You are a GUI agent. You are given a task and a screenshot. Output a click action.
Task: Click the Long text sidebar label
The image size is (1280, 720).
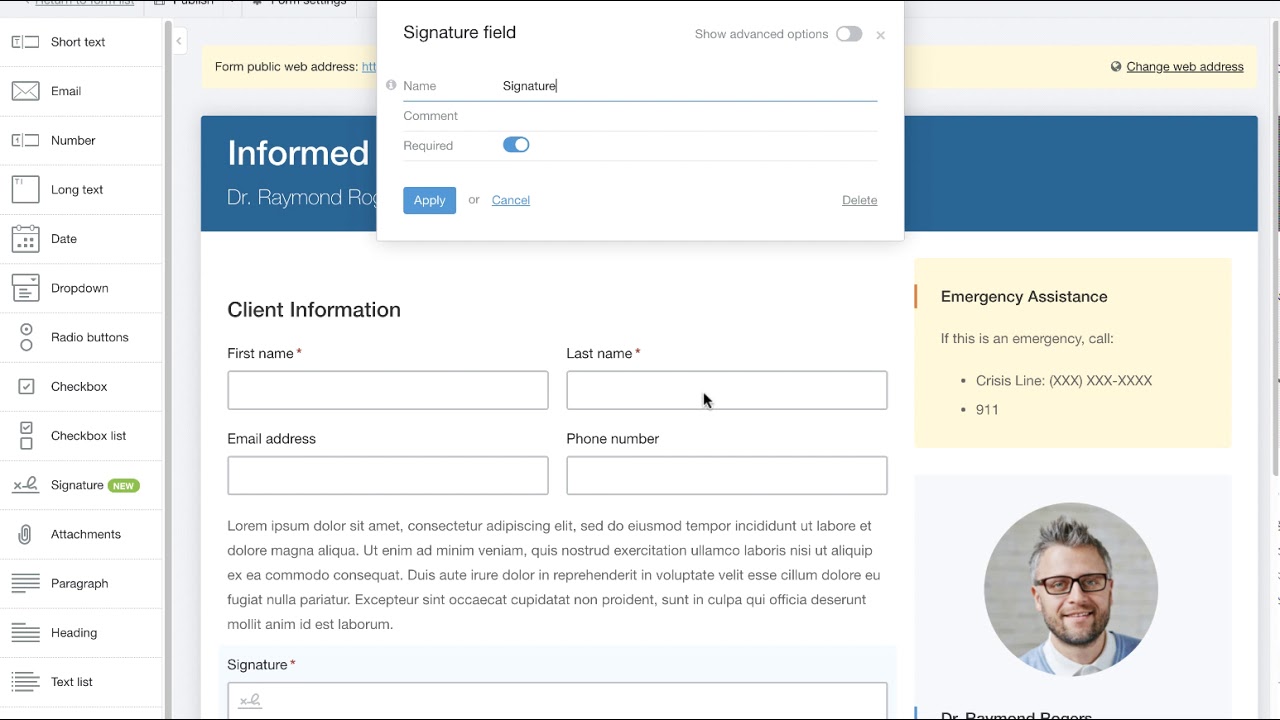(x=77, y=190)
